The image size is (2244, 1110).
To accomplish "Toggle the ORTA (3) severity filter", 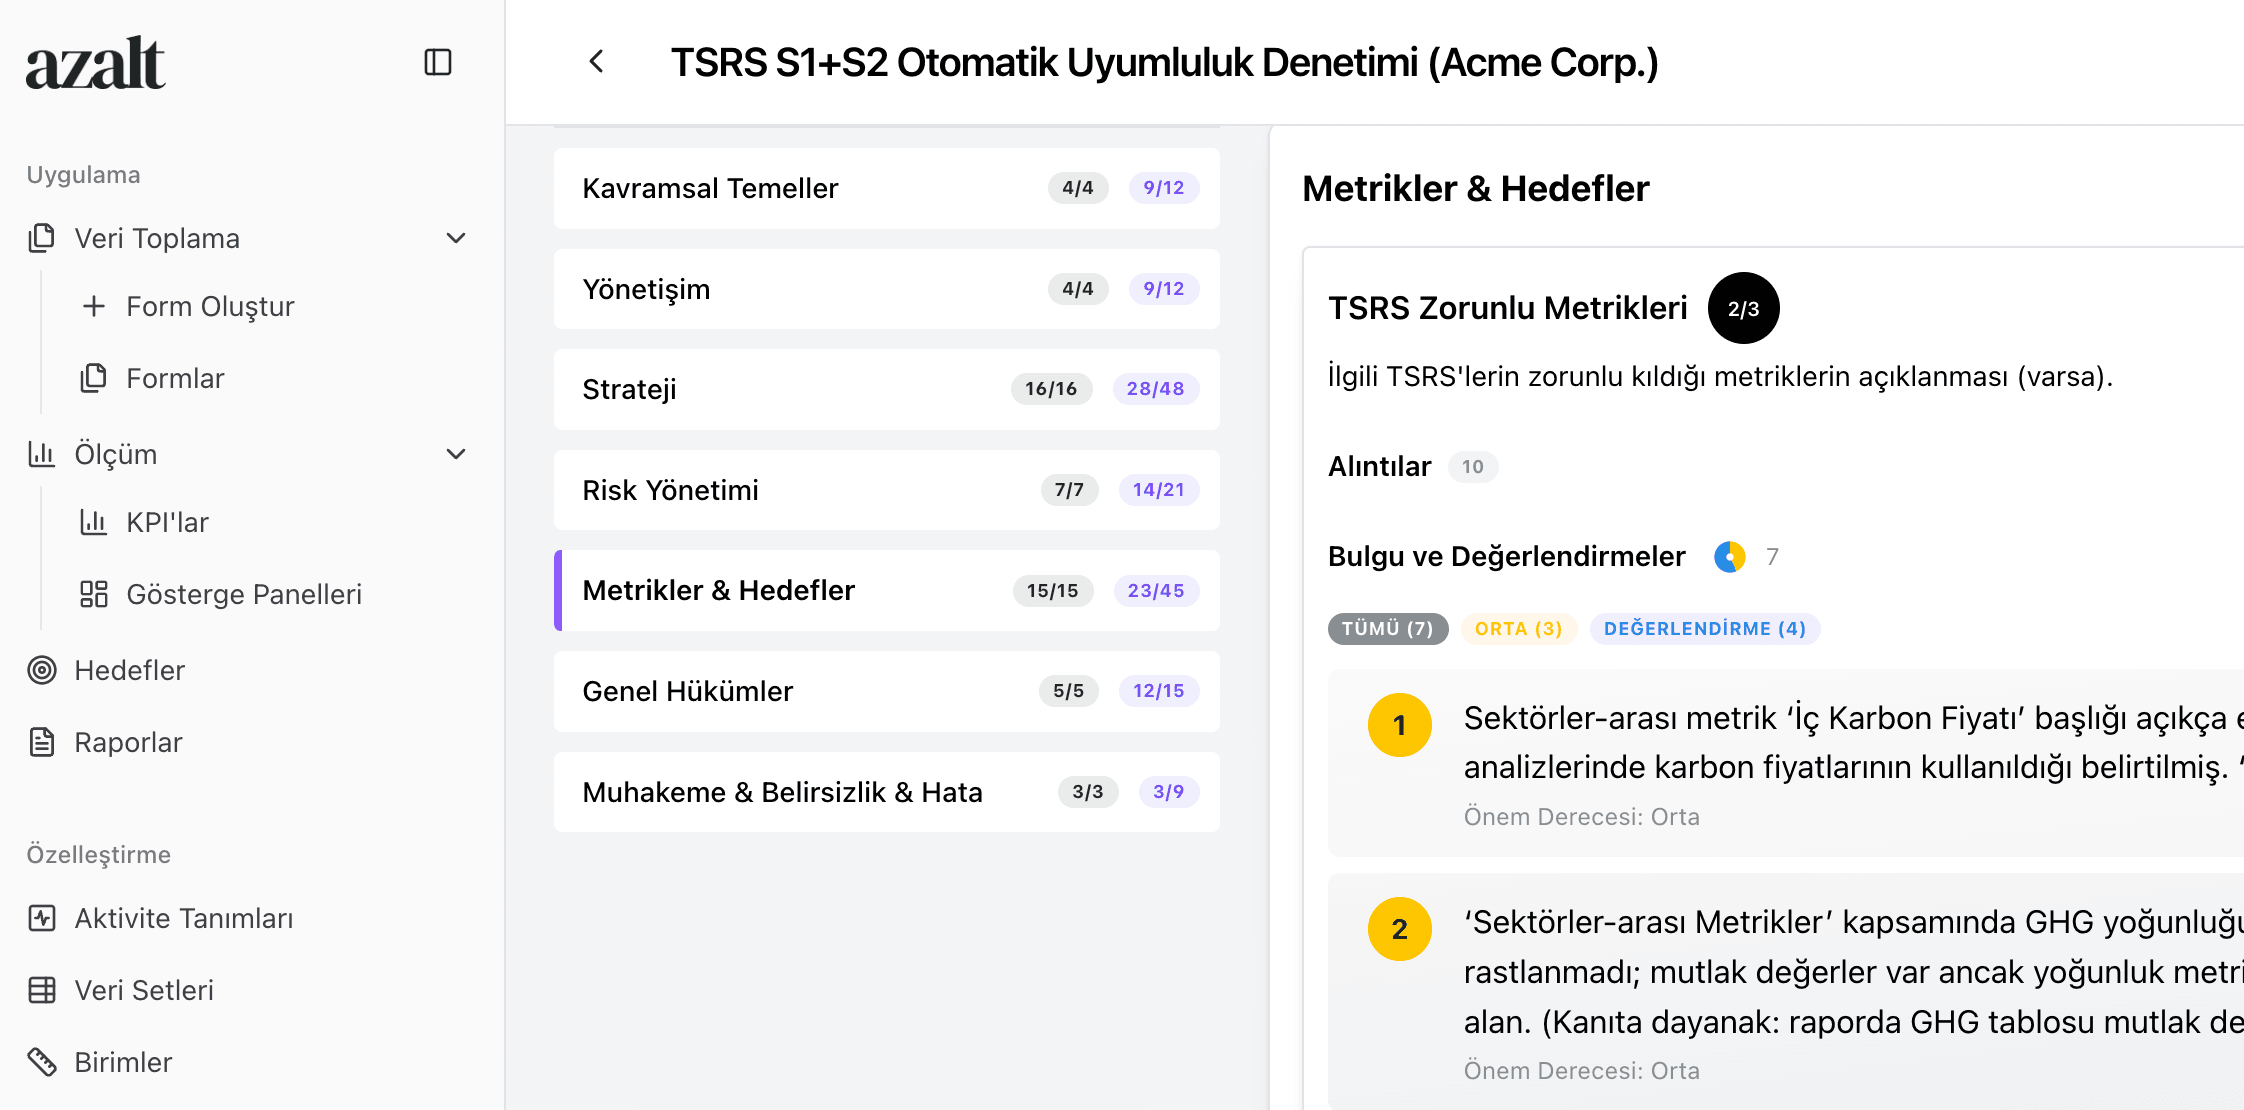I will click(1518, 628).
